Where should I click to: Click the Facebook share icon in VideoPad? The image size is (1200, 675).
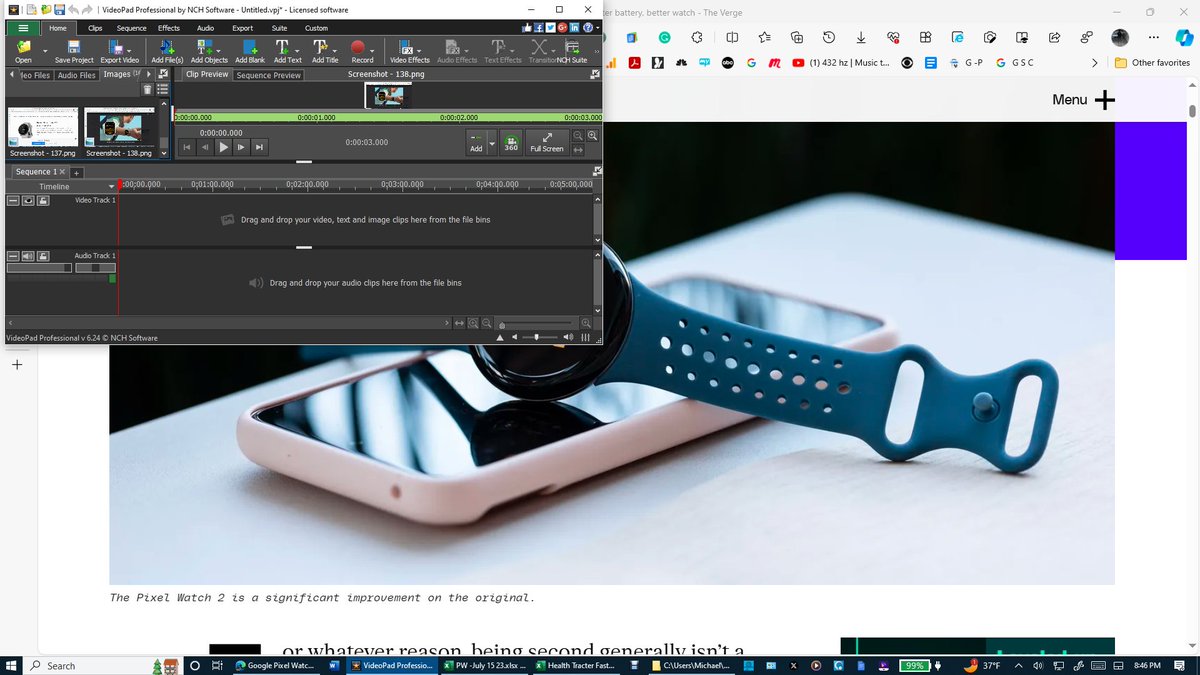coord(538,28)
